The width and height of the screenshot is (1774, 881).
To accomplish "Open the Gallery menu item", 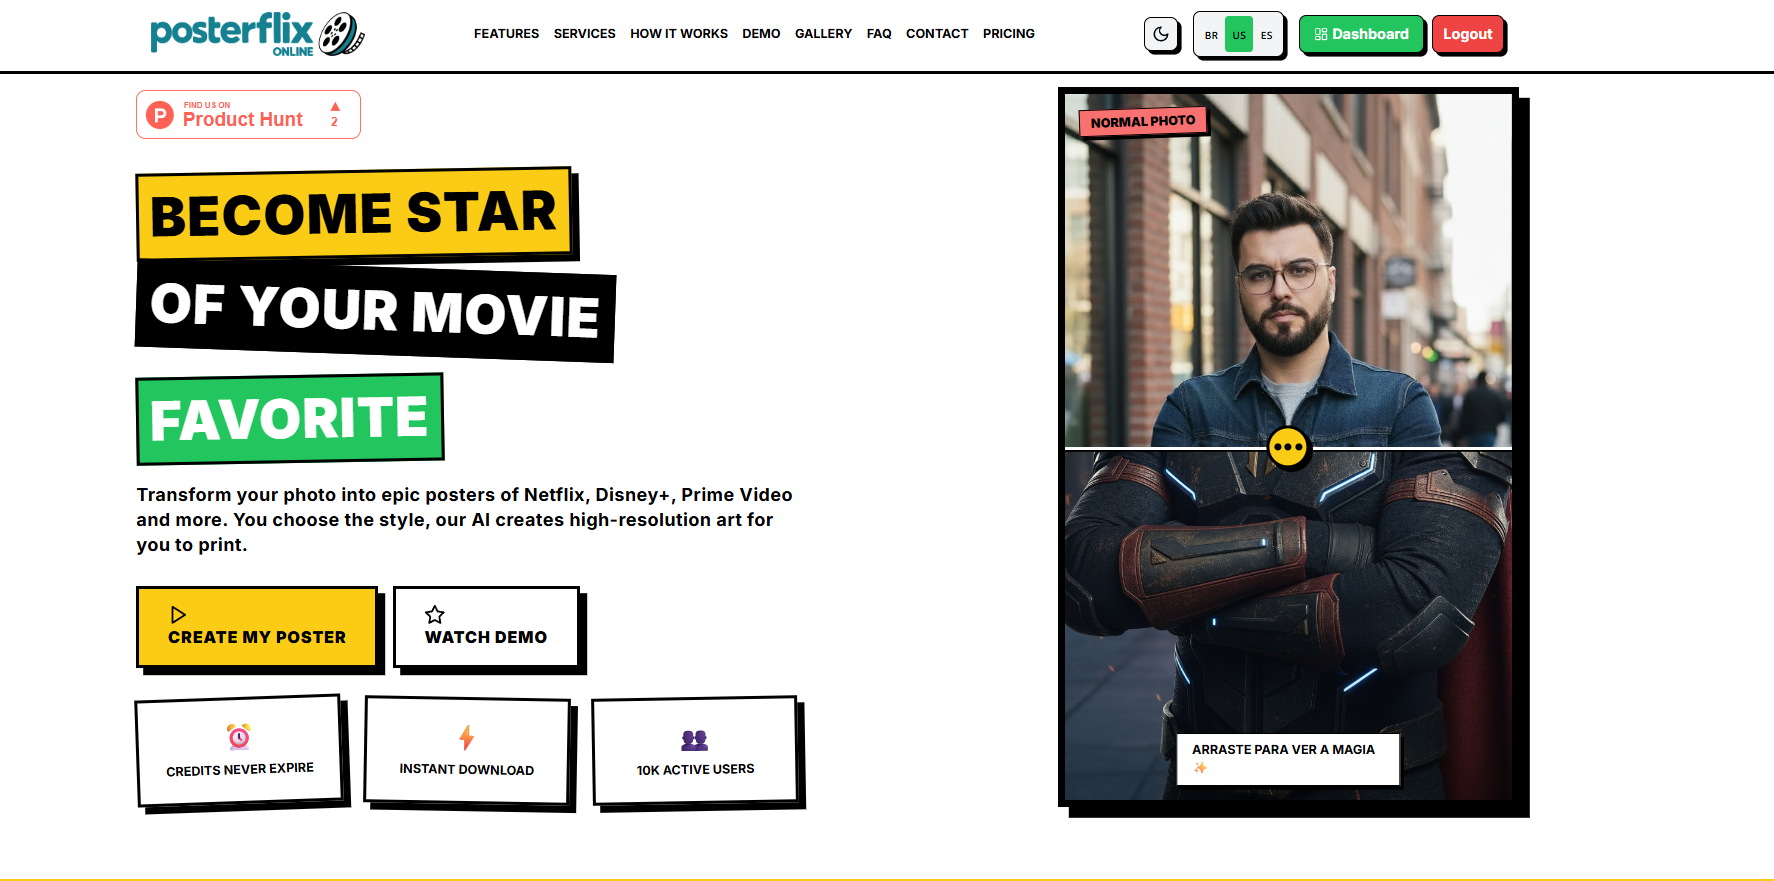I will (823, 34).
